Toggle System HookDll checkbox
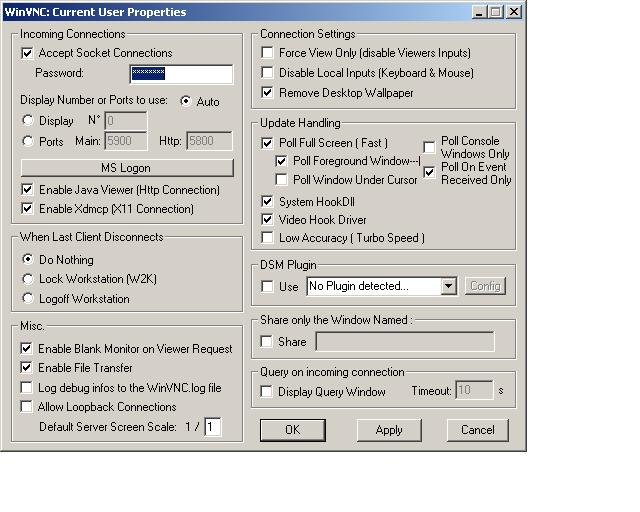Image resolution: width=640 pixels, height=512 pixels. (x=267, y=201)
